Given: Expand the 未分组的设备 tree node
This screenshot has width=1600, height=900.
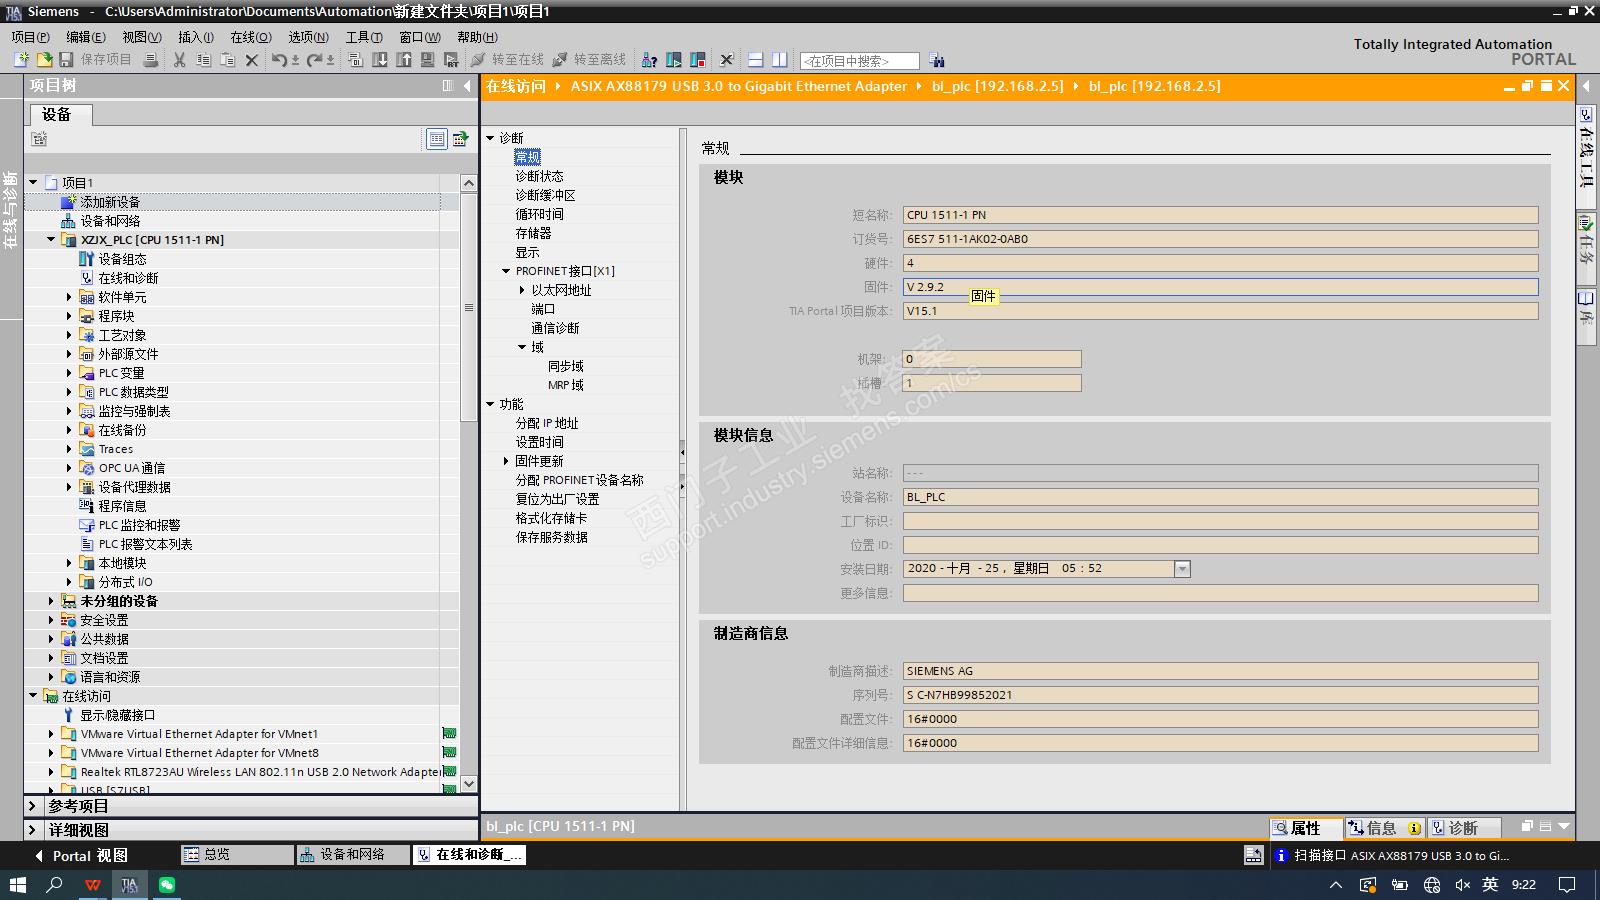Looking at the screenshot, I should tap(51, 601).
